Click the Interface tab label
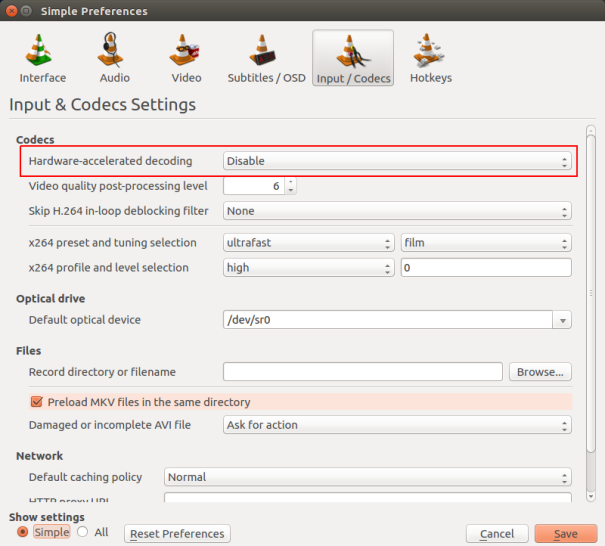This screenshot has height=546, width=605. (x=43, y=78)
